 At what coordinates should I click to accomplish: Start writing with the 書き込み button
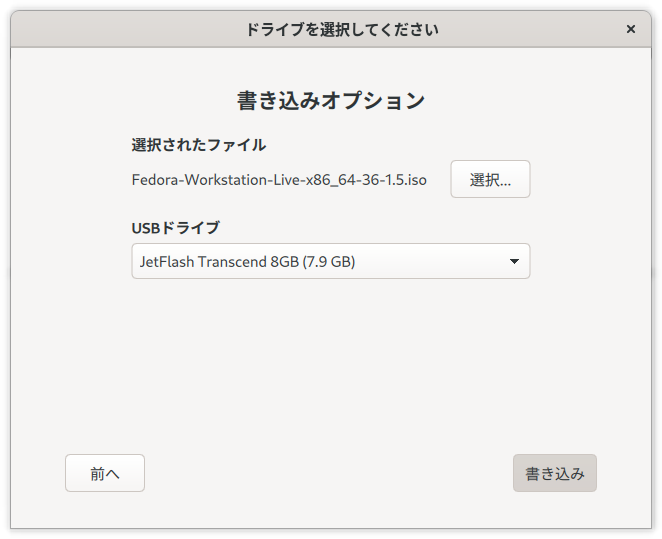click(554, 473)
